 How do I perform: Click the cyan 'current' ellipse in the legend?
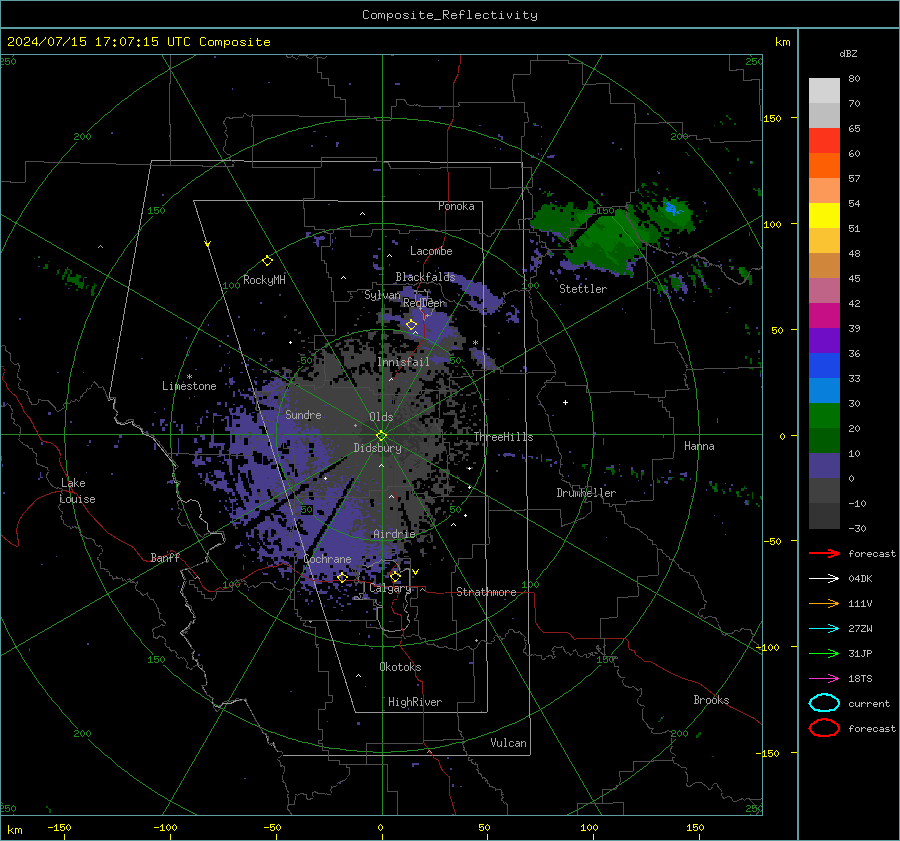[824, 703]
